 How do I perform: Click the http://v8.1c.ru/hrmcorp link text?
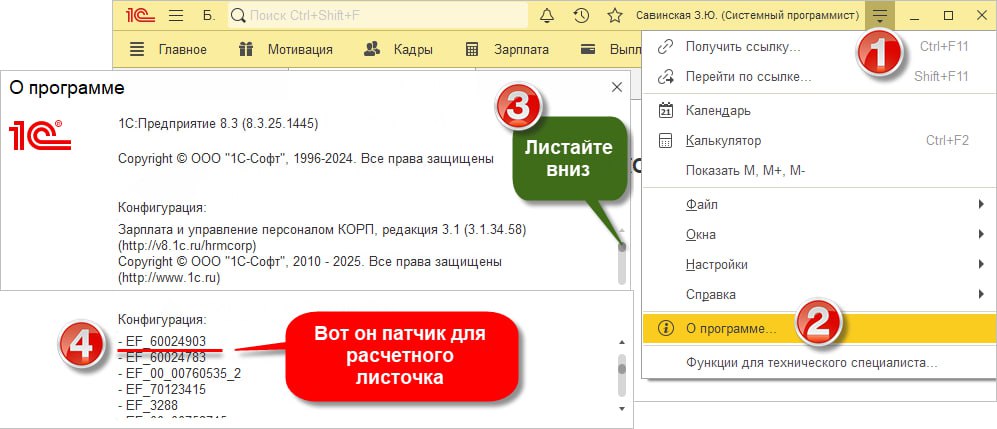(188, 244)
